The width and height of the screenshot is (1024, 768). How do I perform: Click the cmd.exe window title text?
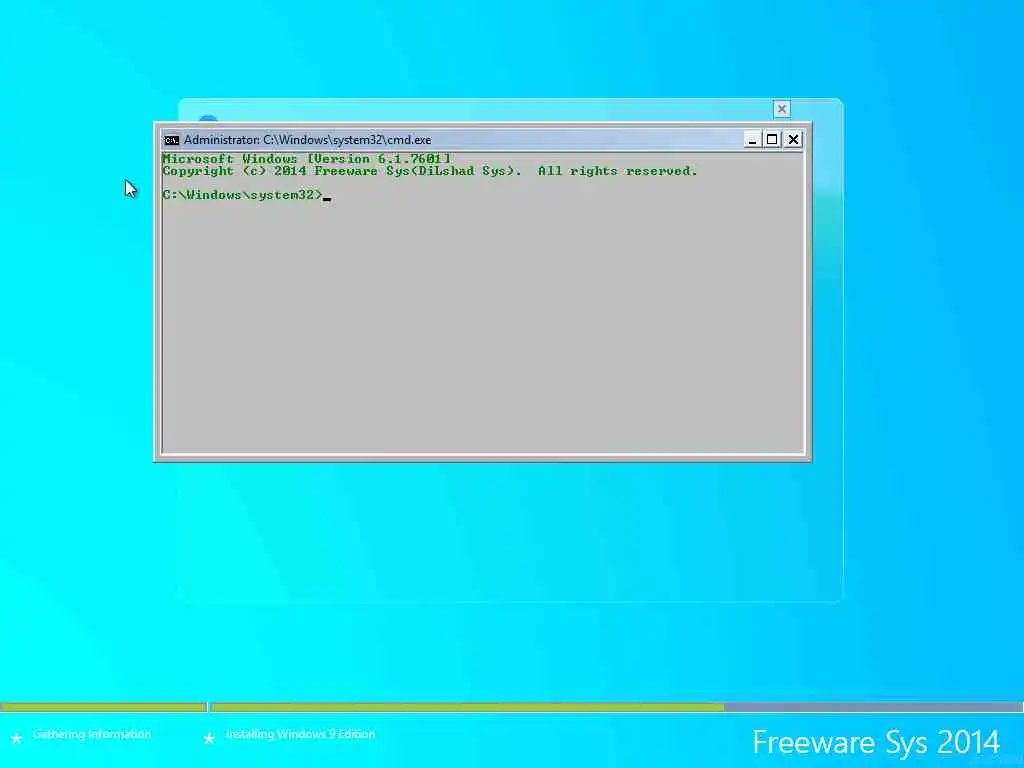308,140
